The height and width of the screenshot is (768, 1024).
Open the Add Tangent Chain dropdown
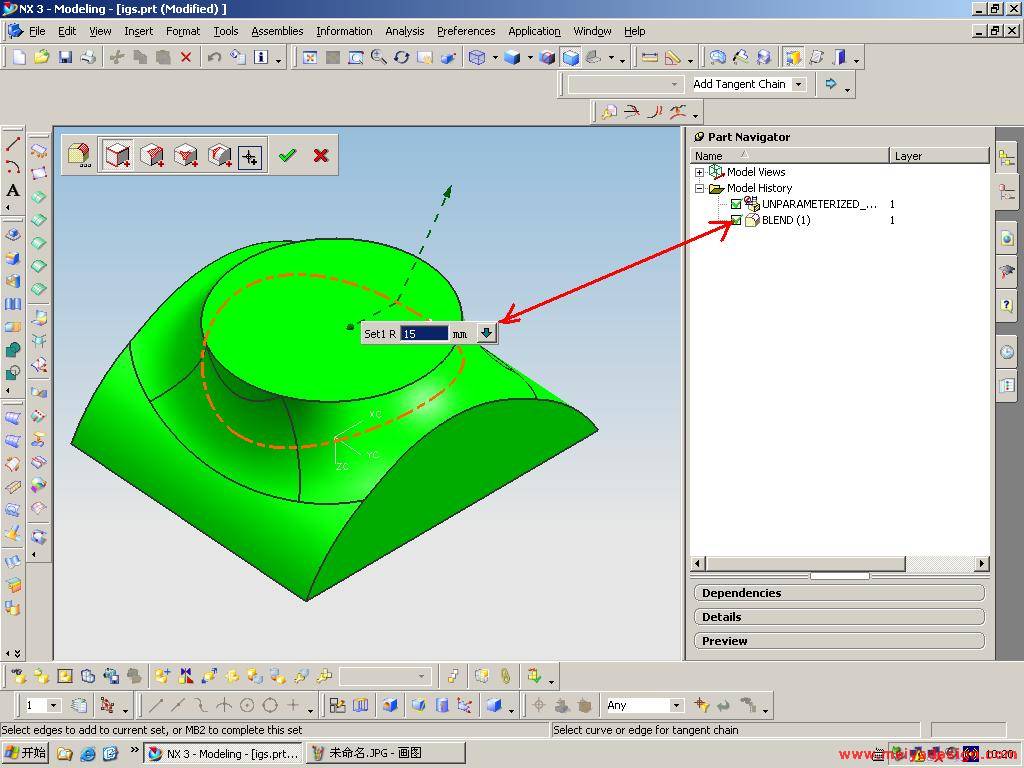coord(798,84)
